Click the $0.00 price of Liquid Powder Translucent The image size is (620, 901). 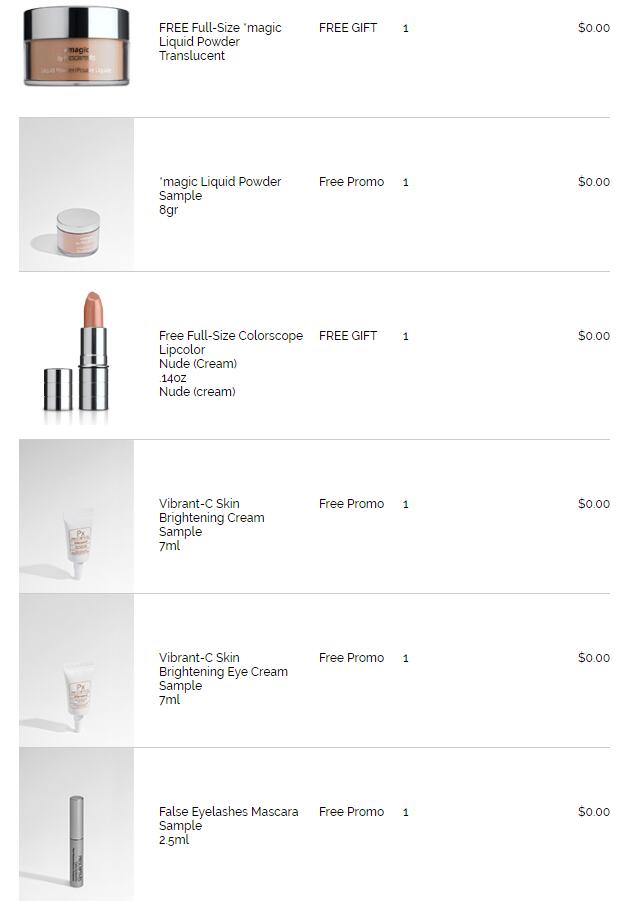[593, 28]
